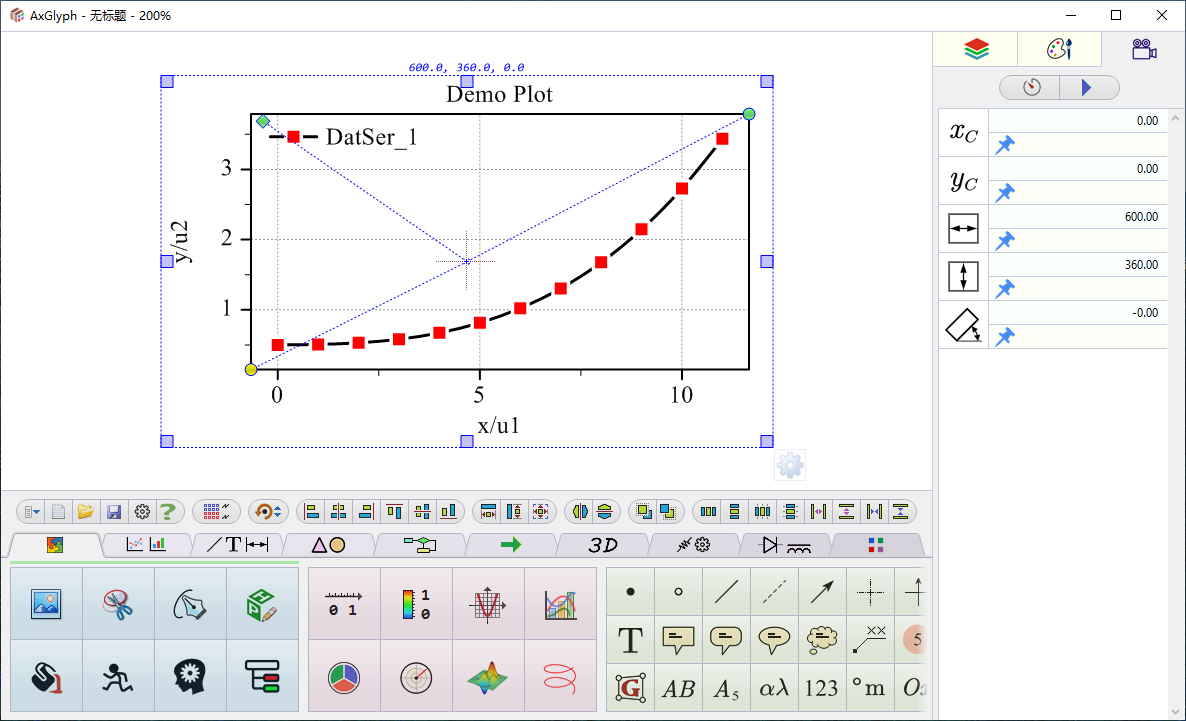Click the scissors crop tool

(x=118, y=604)
